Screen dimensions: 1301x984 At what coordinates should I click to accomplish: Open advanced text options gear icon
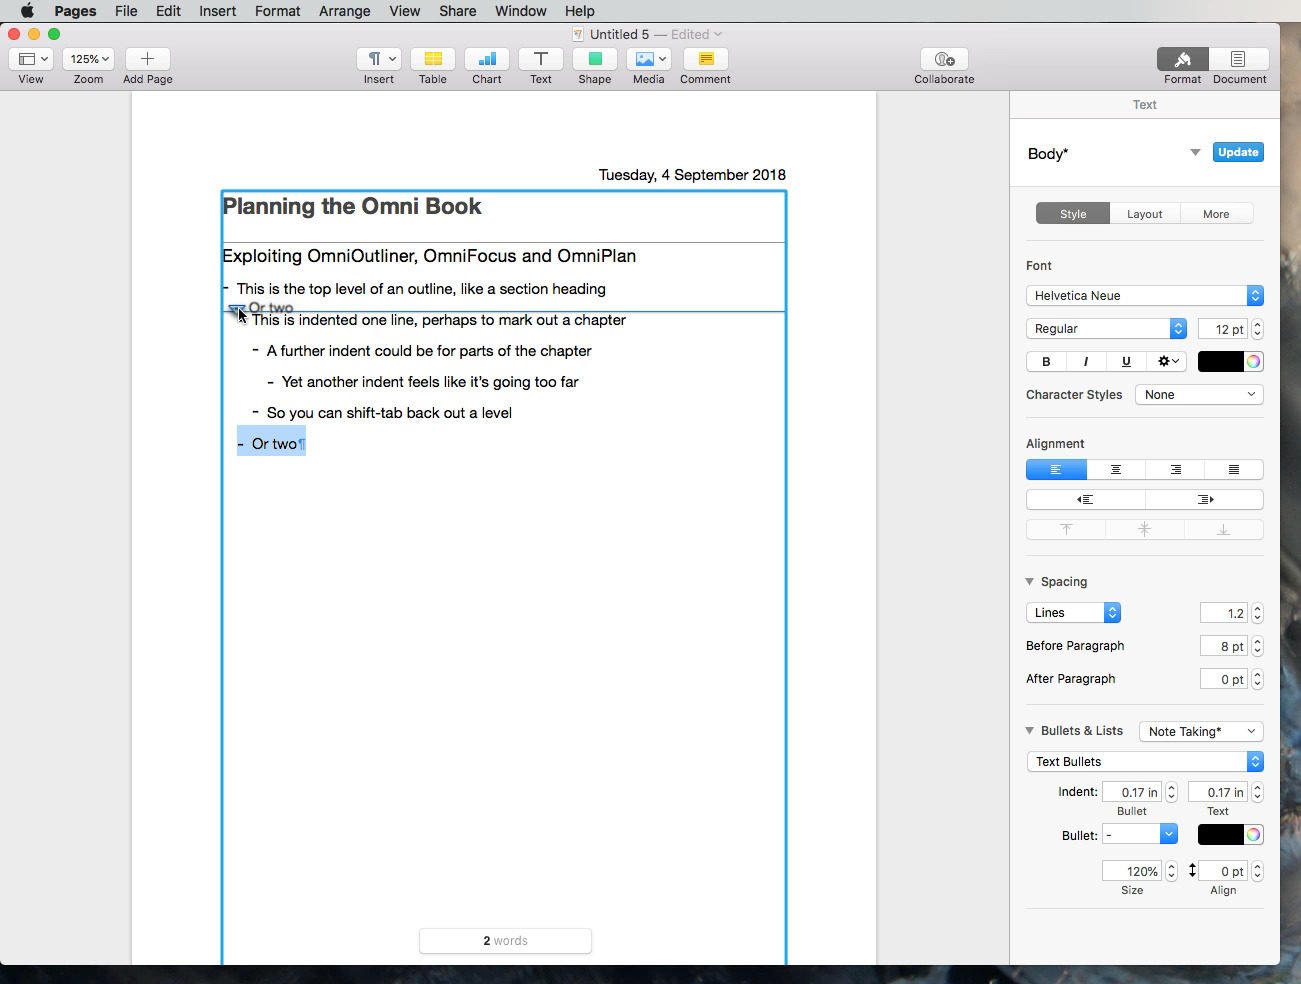point(1168,361)
